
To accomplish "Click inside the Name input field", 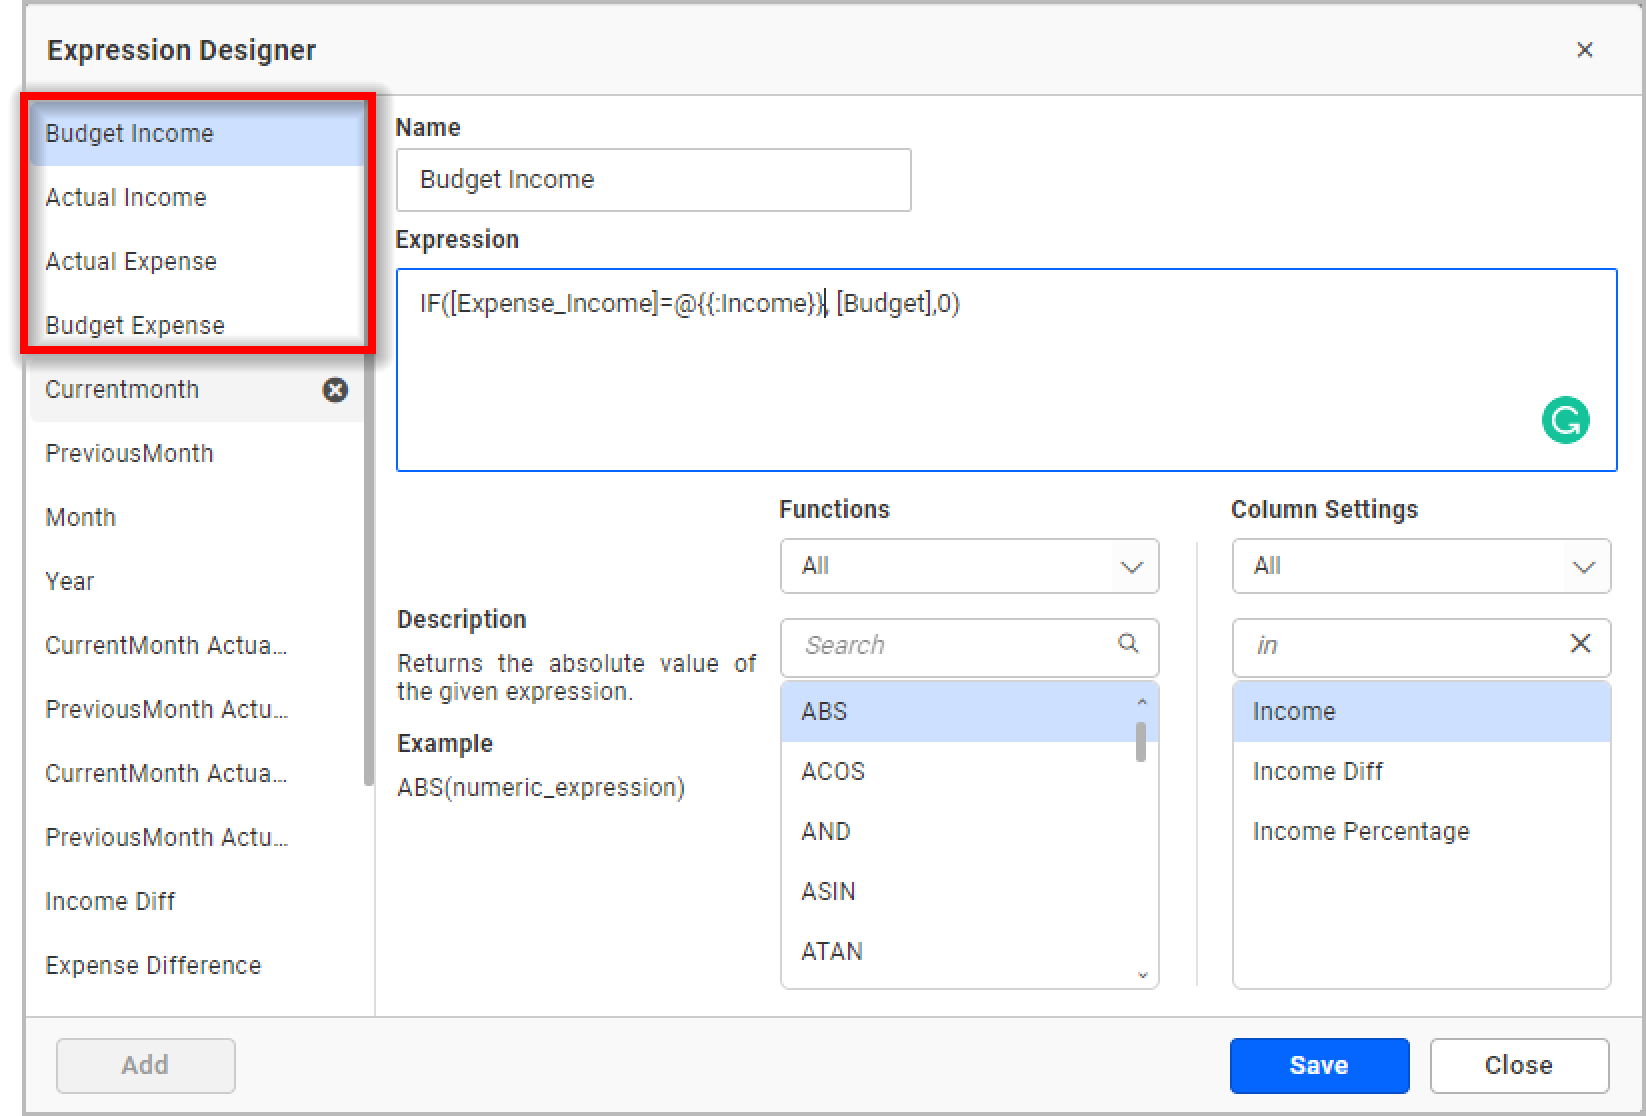I will 652,180.
